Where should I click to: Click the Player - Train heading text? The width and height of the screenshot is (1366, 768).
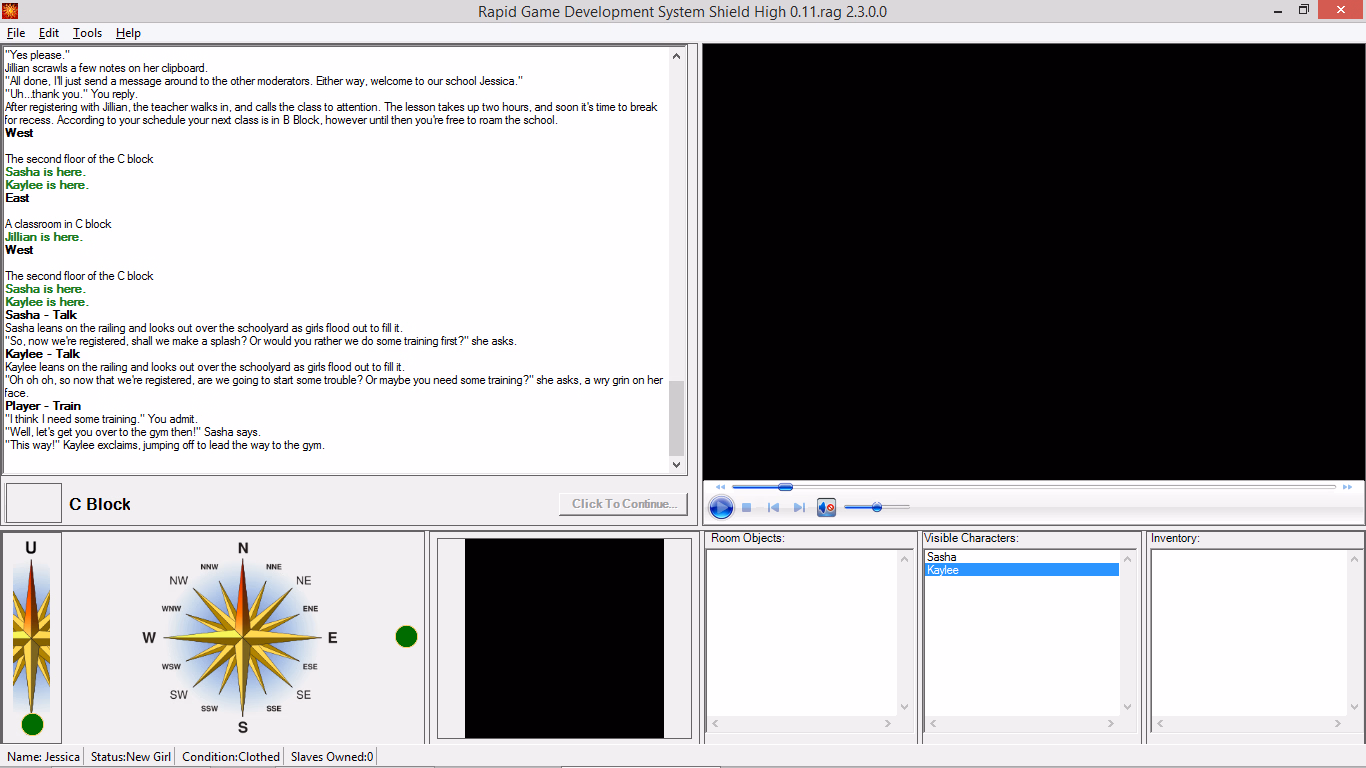(43, 406)
